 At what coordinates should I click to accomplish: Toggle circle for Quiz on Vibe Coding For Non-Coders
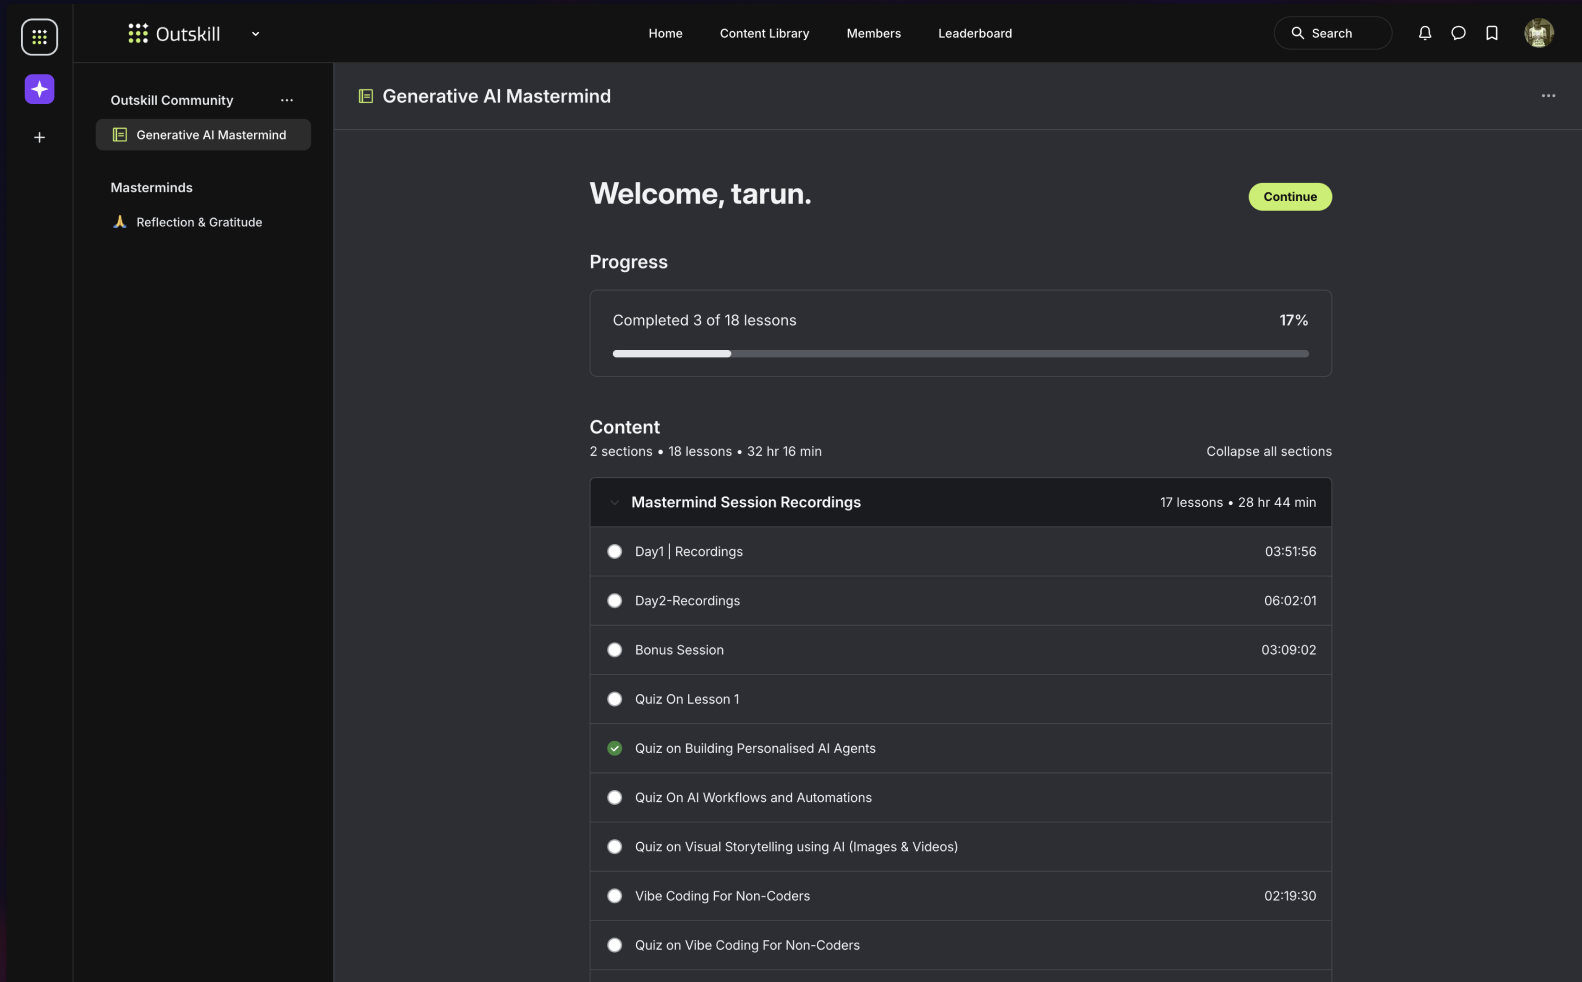(615, 945)
